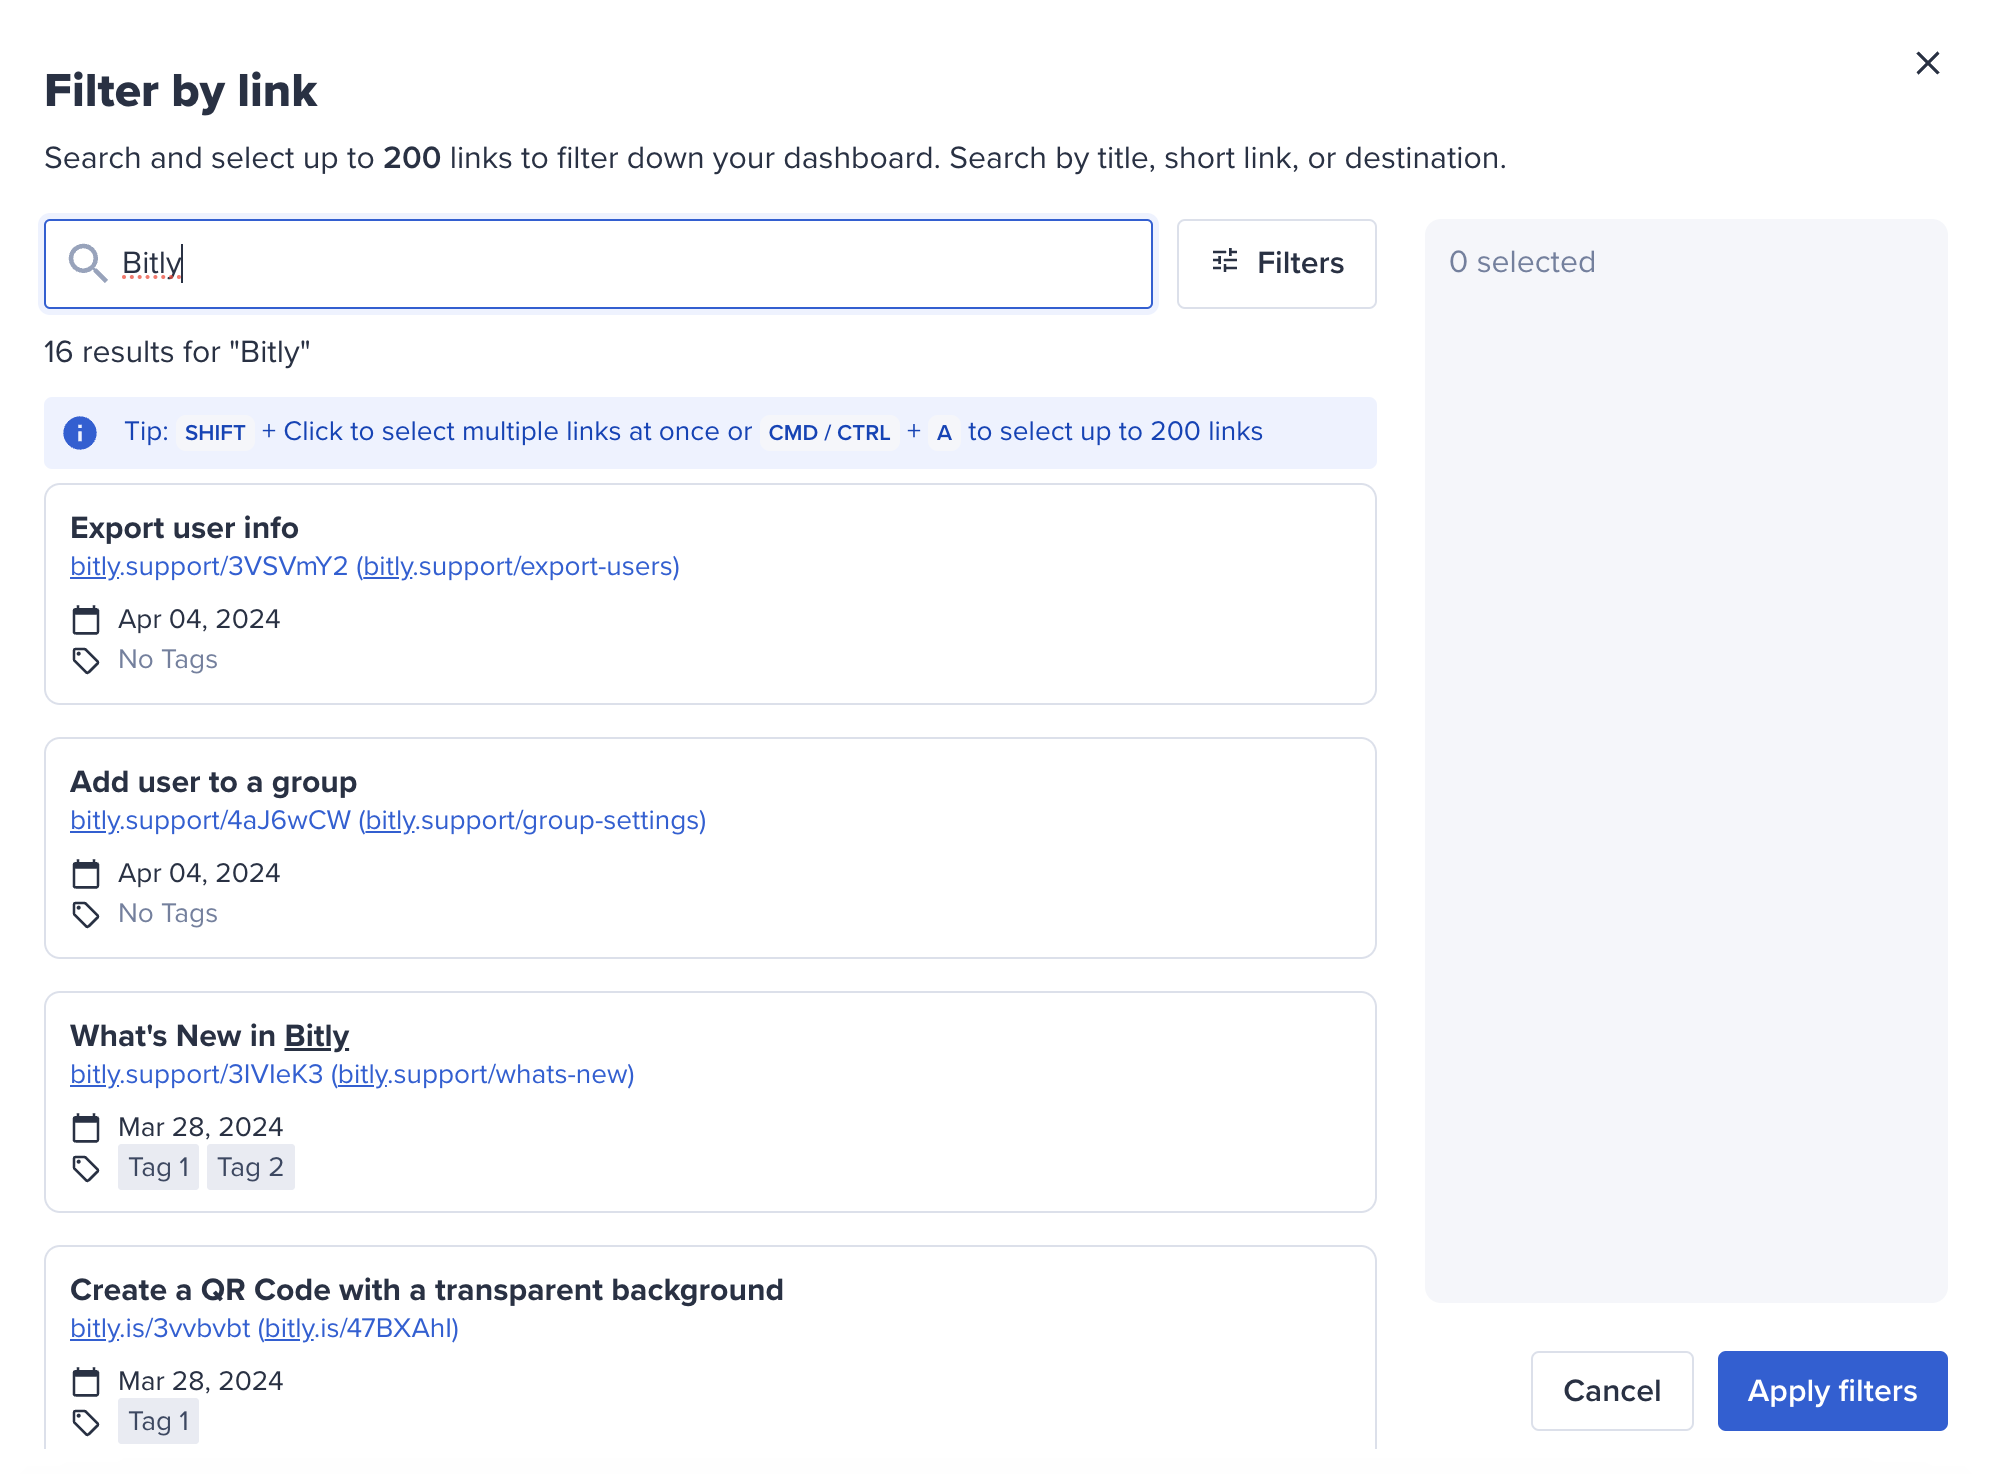Image resolution: width=1990 pixels, height=1474 pixels.
Task: Click Tag 1 chip on What's New in Bitly card
Action: click(158, 1167)
